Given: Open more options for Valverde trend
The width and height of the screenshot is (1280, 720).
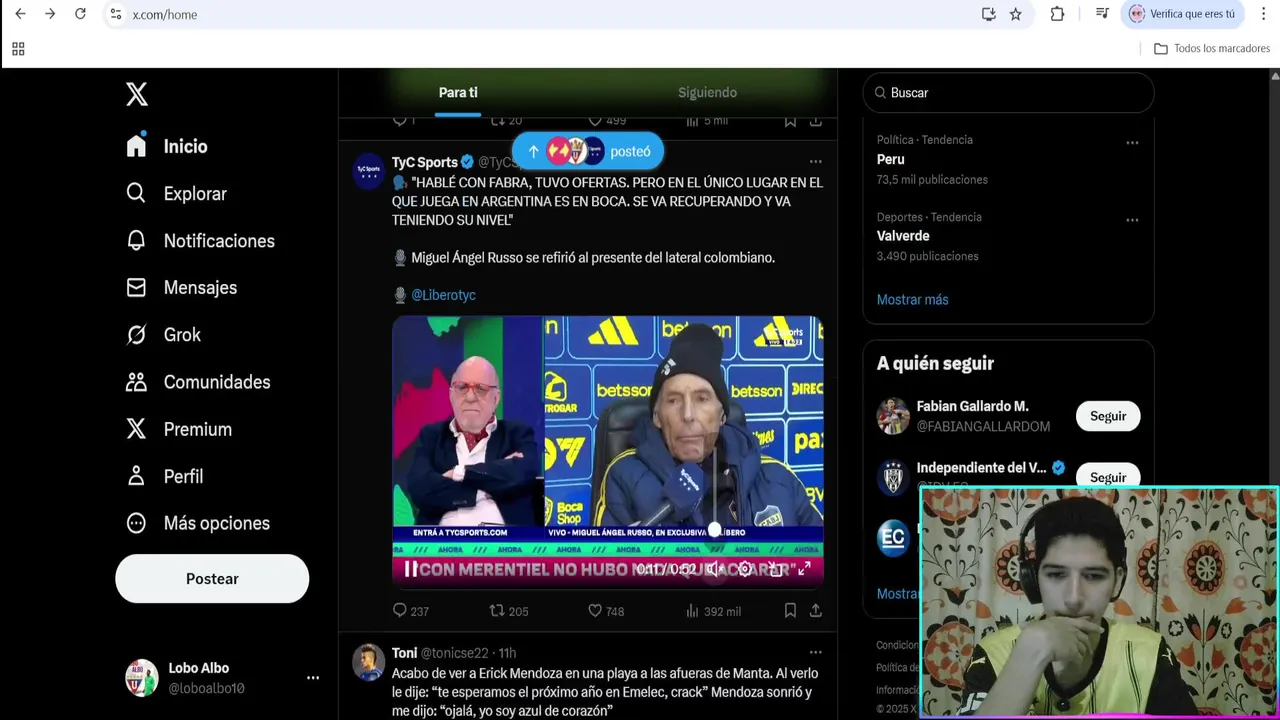Looking at the screenshot, I should pos(1132,220).
